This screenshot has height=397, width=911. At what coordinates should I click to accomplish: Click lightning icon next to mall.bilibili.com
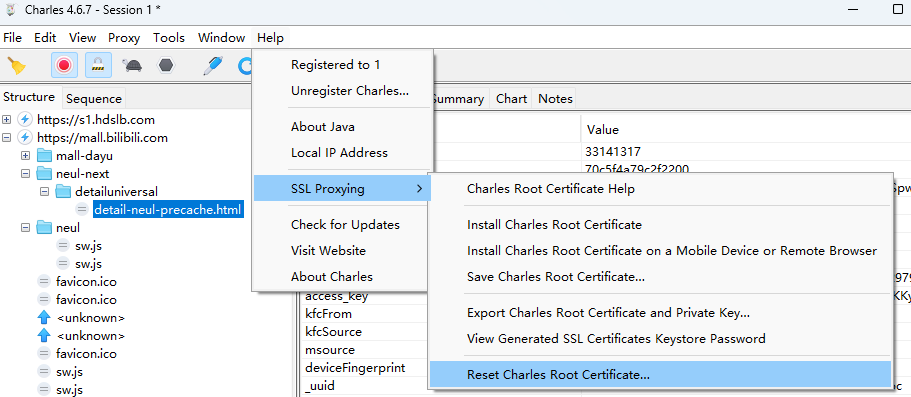coord(25,138)
